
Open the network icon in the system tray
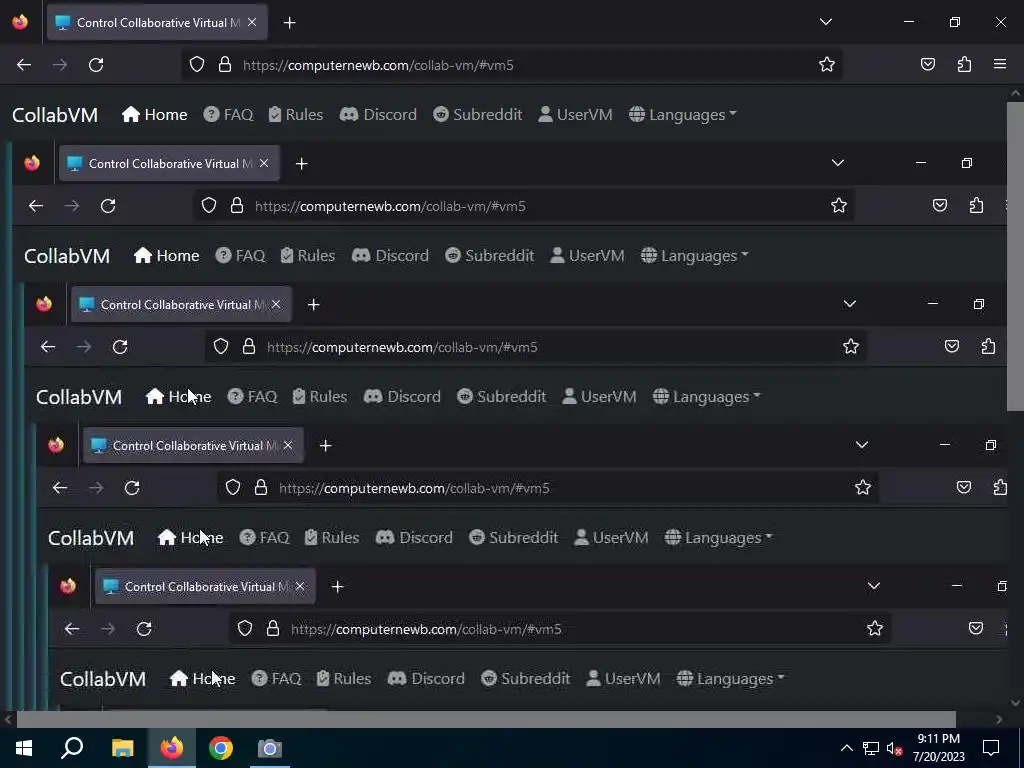coord(871,748)
